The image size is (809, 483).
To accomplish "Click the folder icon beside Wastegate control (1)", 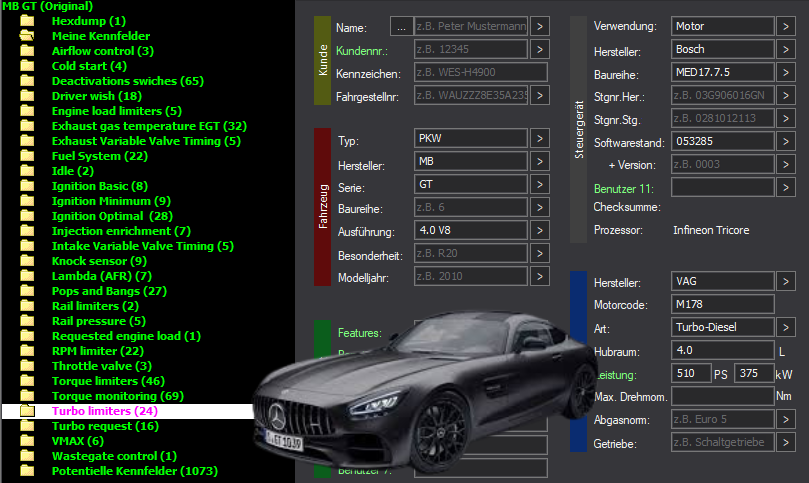I will [27, 456].
